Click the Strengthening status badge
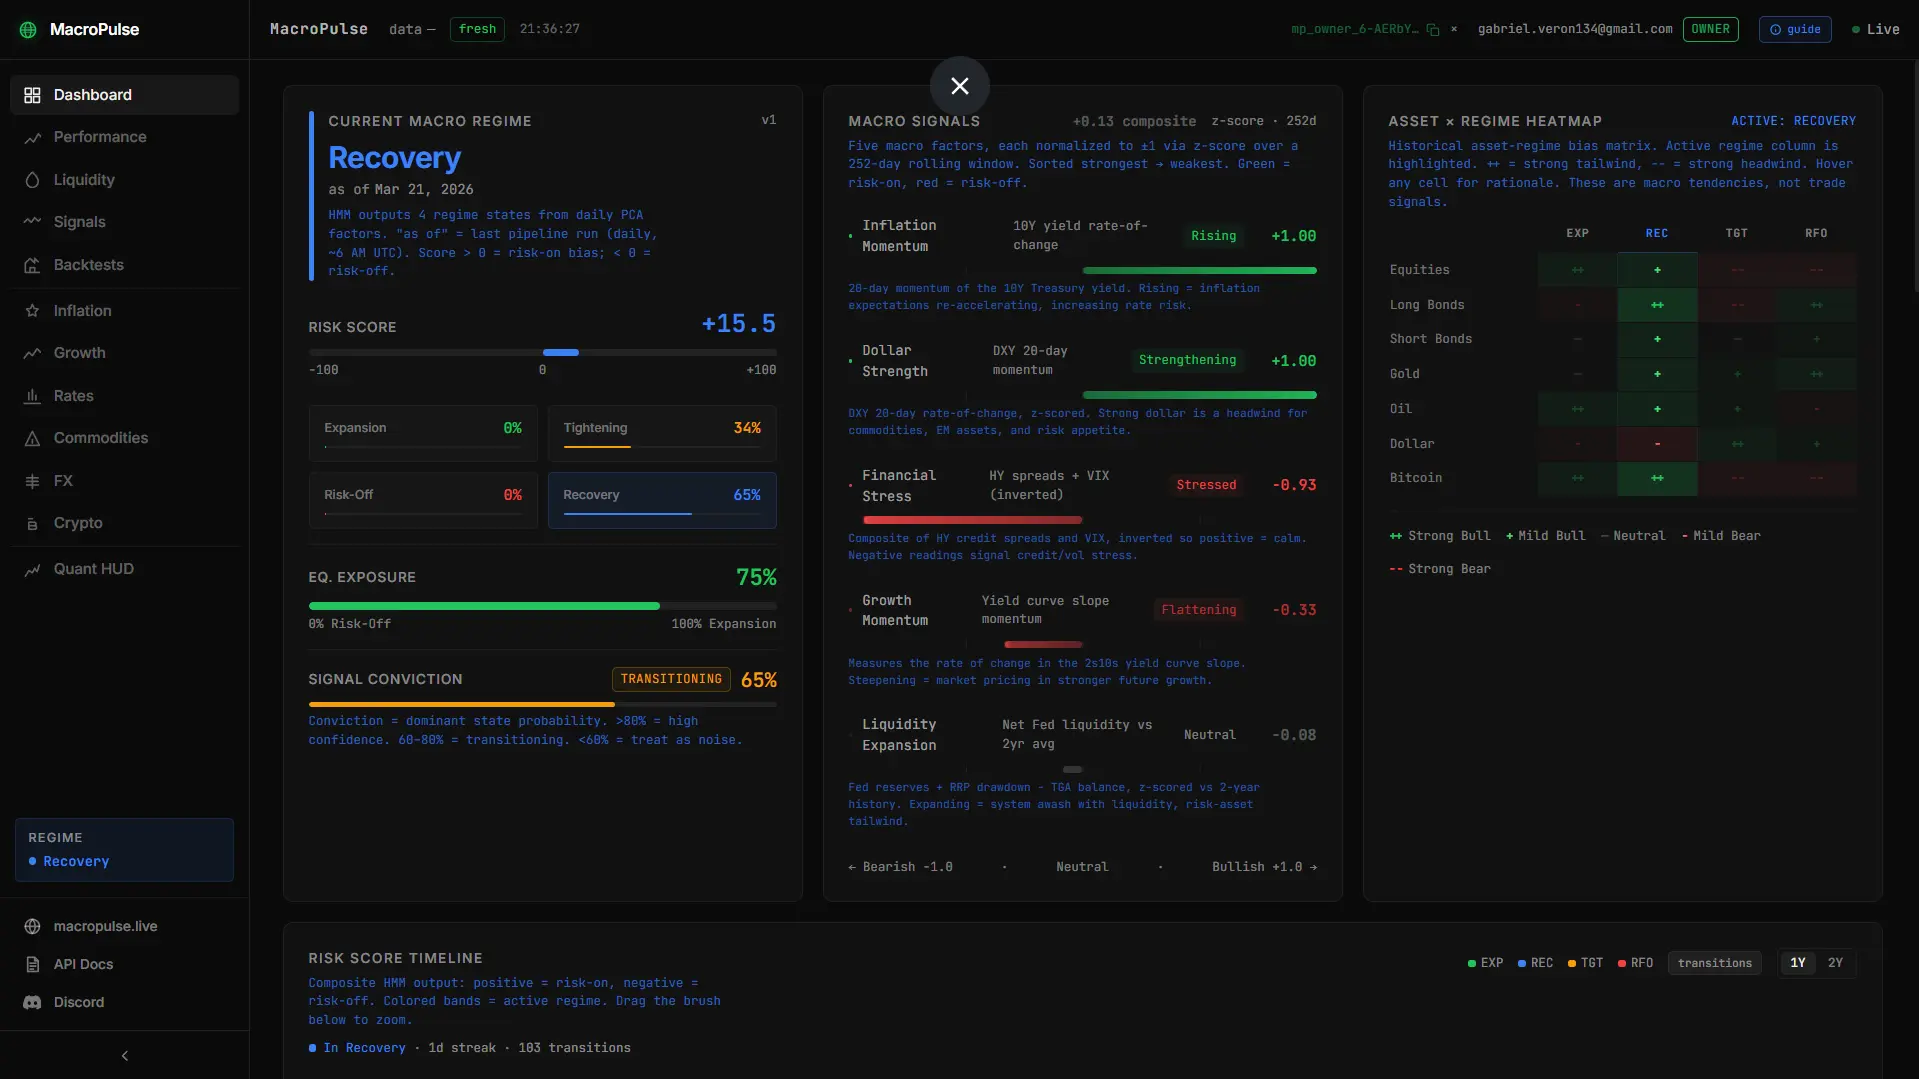The height and width of the screenshot is (1079, 1919). pos(1187,360)
